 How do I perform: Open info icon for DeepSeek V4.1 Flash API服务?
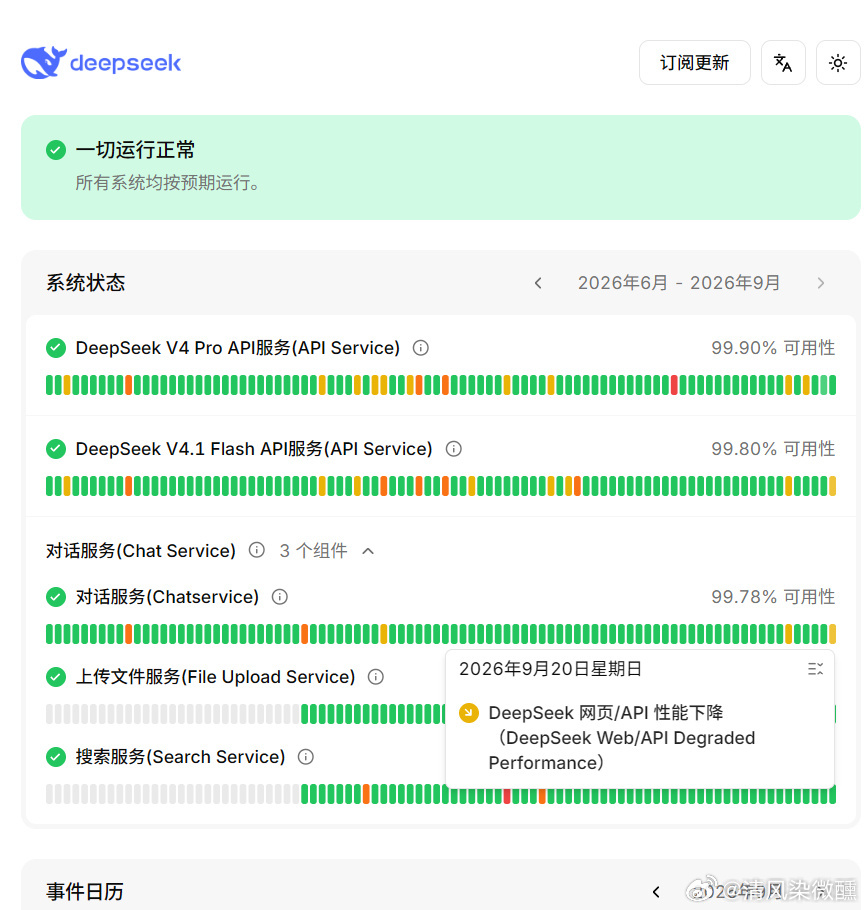pos(453,449)
